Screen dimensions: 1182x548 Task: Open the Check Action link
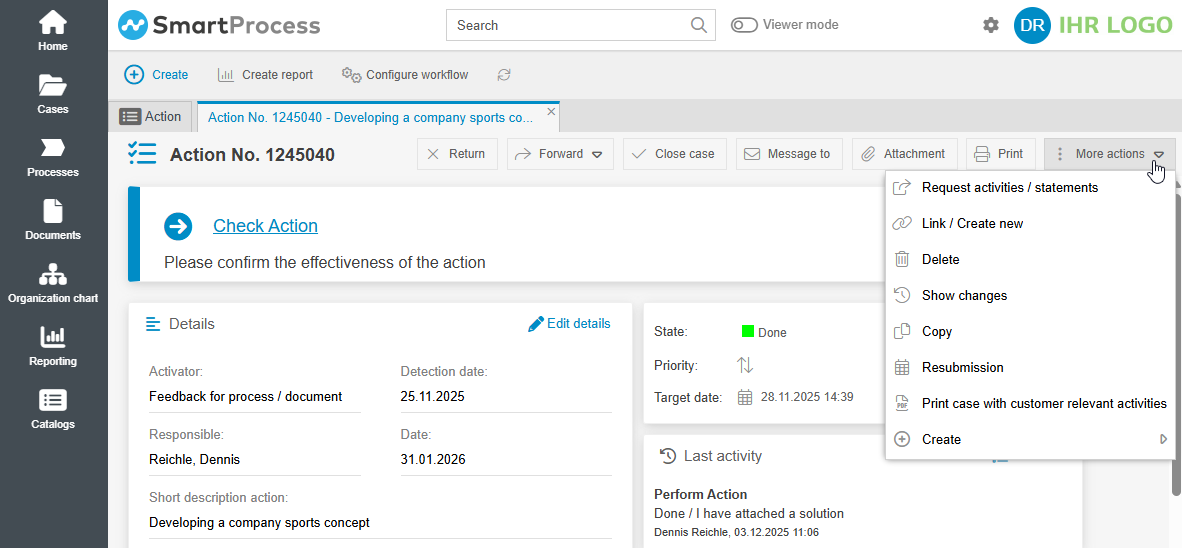(x=265, y=226)
